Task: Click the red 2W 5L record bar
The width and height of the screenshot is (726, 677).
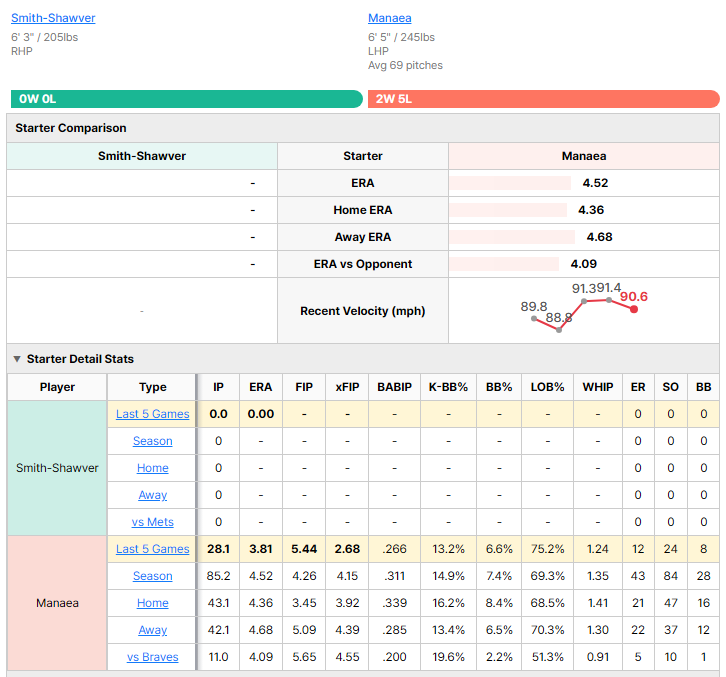Action: pyautogui.click(x=544, y=99)
